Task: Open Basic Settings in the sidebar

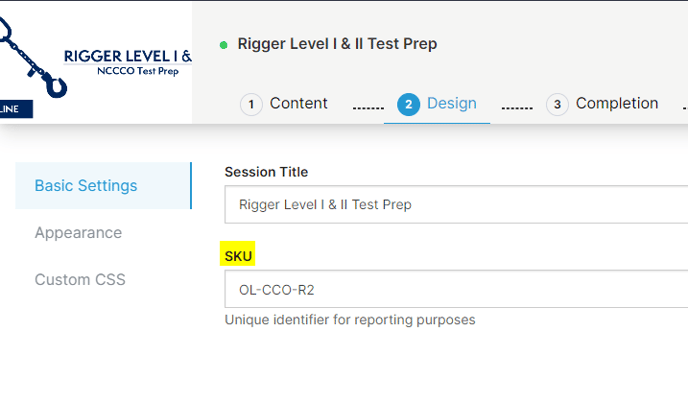Action: point(86,185)
